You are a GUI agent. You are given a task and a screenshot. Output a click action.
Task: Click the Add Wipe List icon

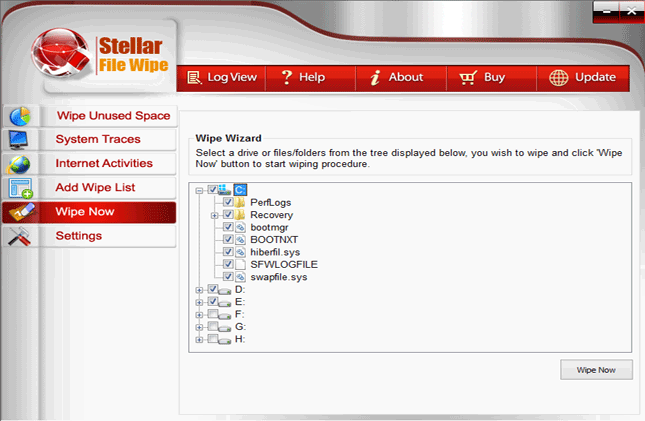click(21, 188)
